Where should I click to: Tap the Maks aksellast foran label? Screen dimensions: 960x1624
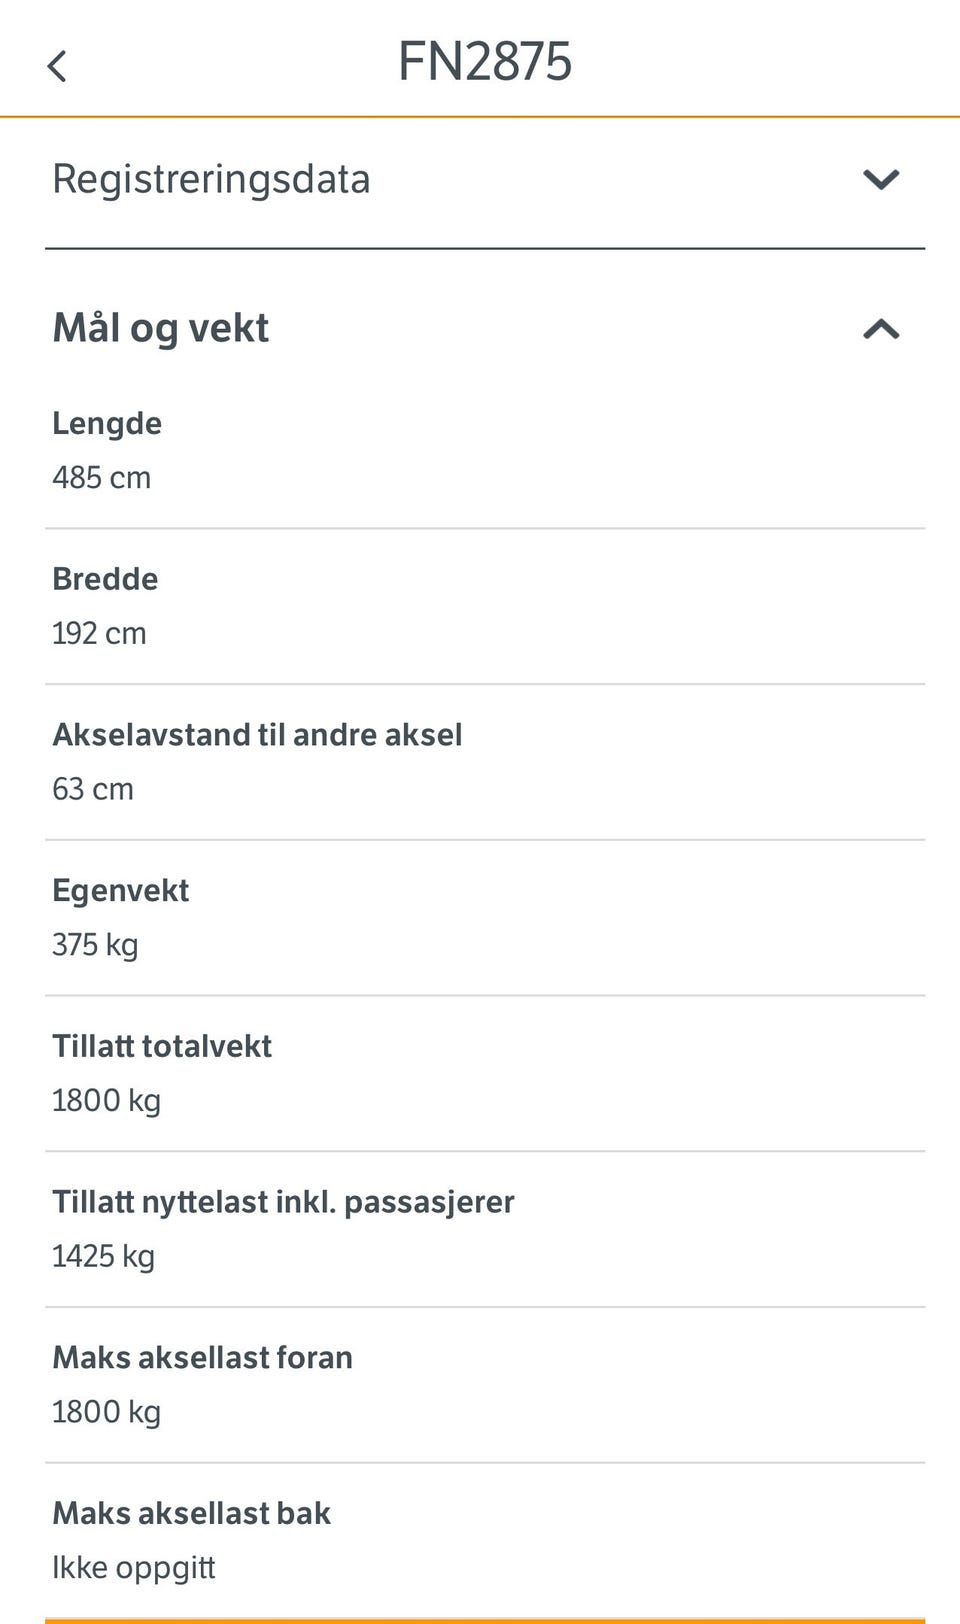click(202, 1358)
